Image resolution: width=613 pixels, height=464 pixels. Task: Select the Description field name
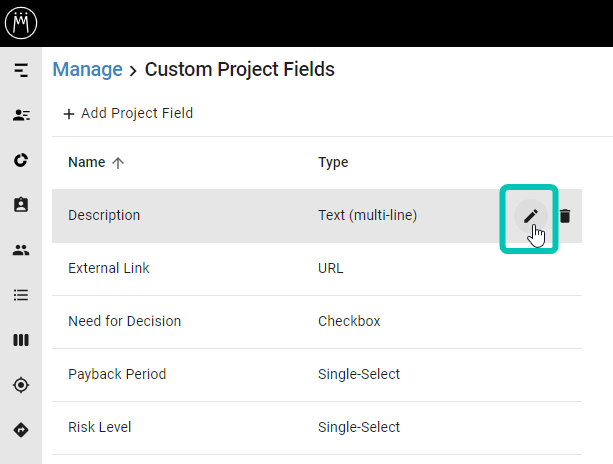[x=104, y=215]
